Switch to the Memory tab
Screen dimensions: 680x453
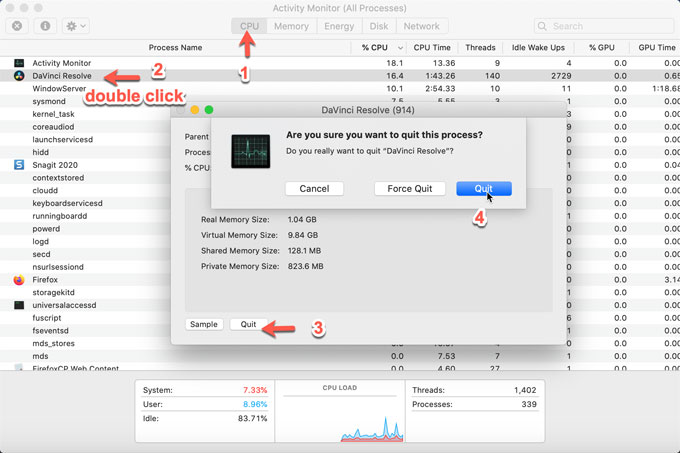(x=291, y=26)
